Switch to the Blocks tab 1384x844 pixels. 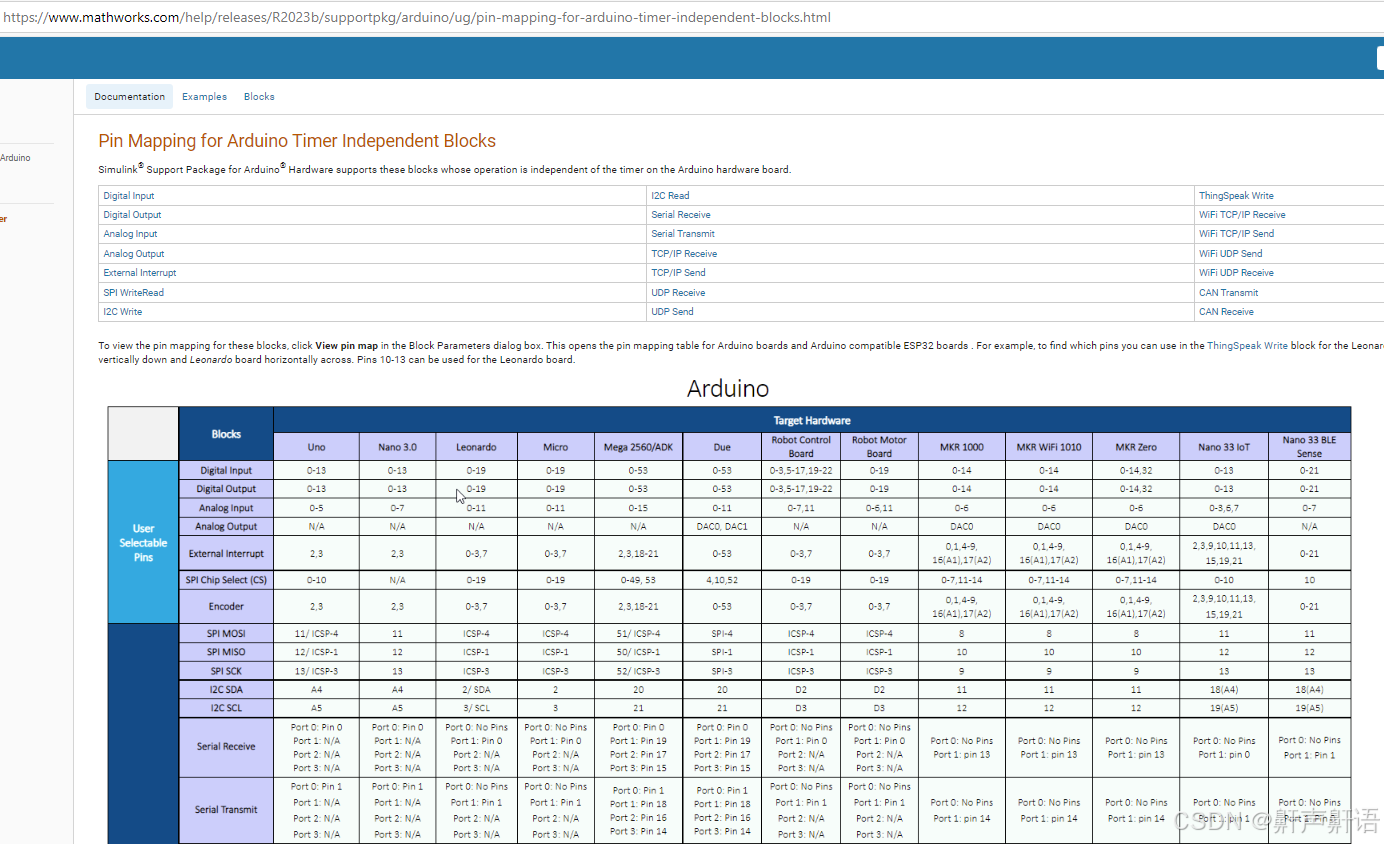tap(259, 97)
